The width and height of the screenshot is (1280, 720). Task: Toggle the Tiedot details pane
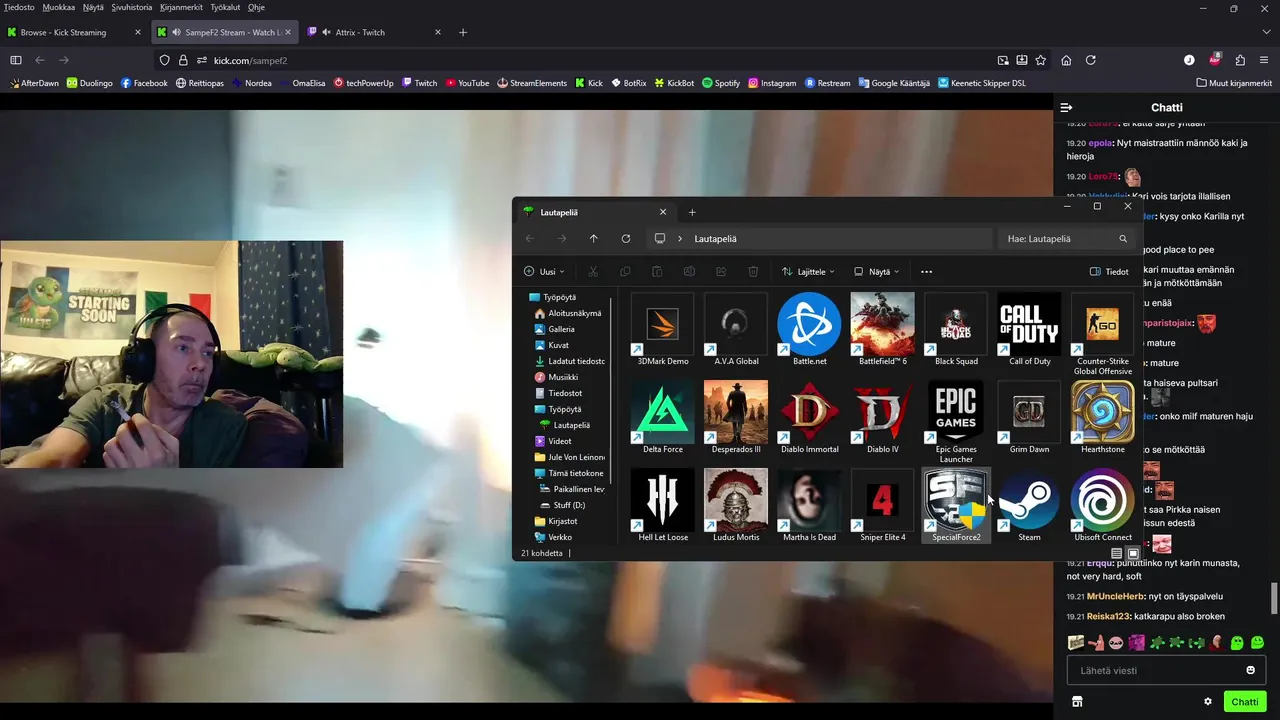click(1109, 271)
